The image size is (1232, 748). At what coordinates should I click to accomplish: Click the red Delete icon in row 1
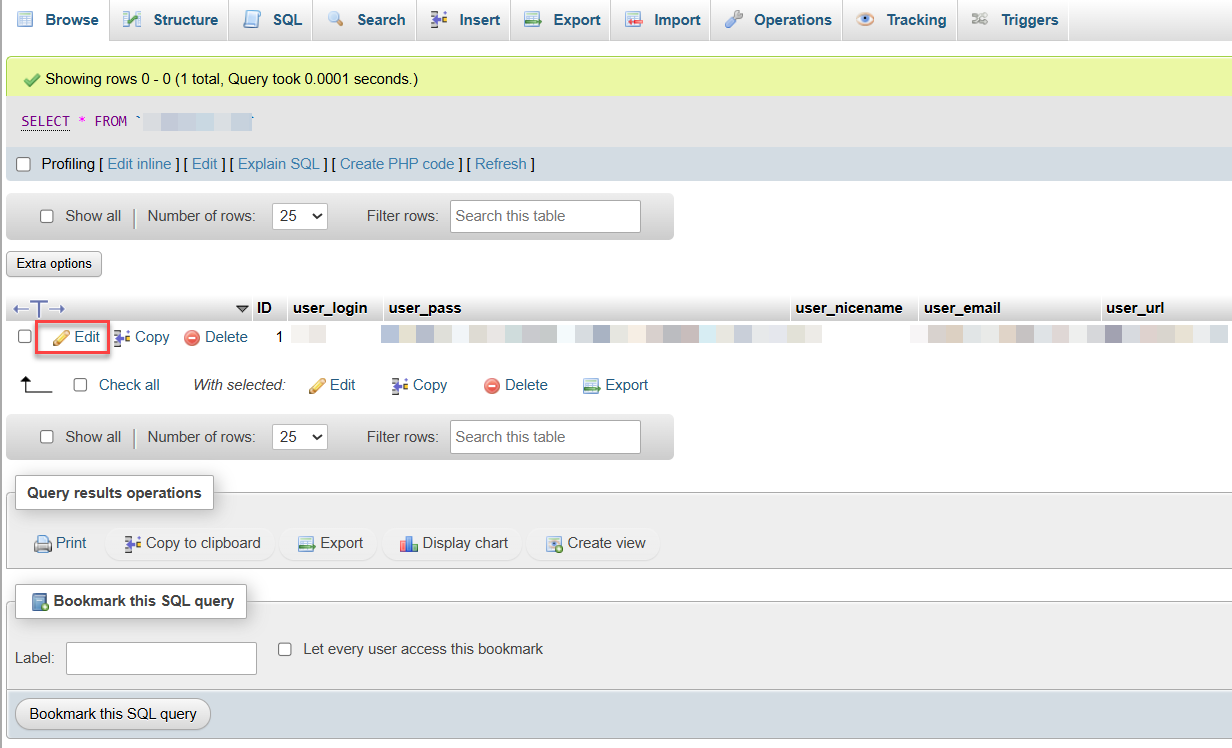(x=192, y=338)
